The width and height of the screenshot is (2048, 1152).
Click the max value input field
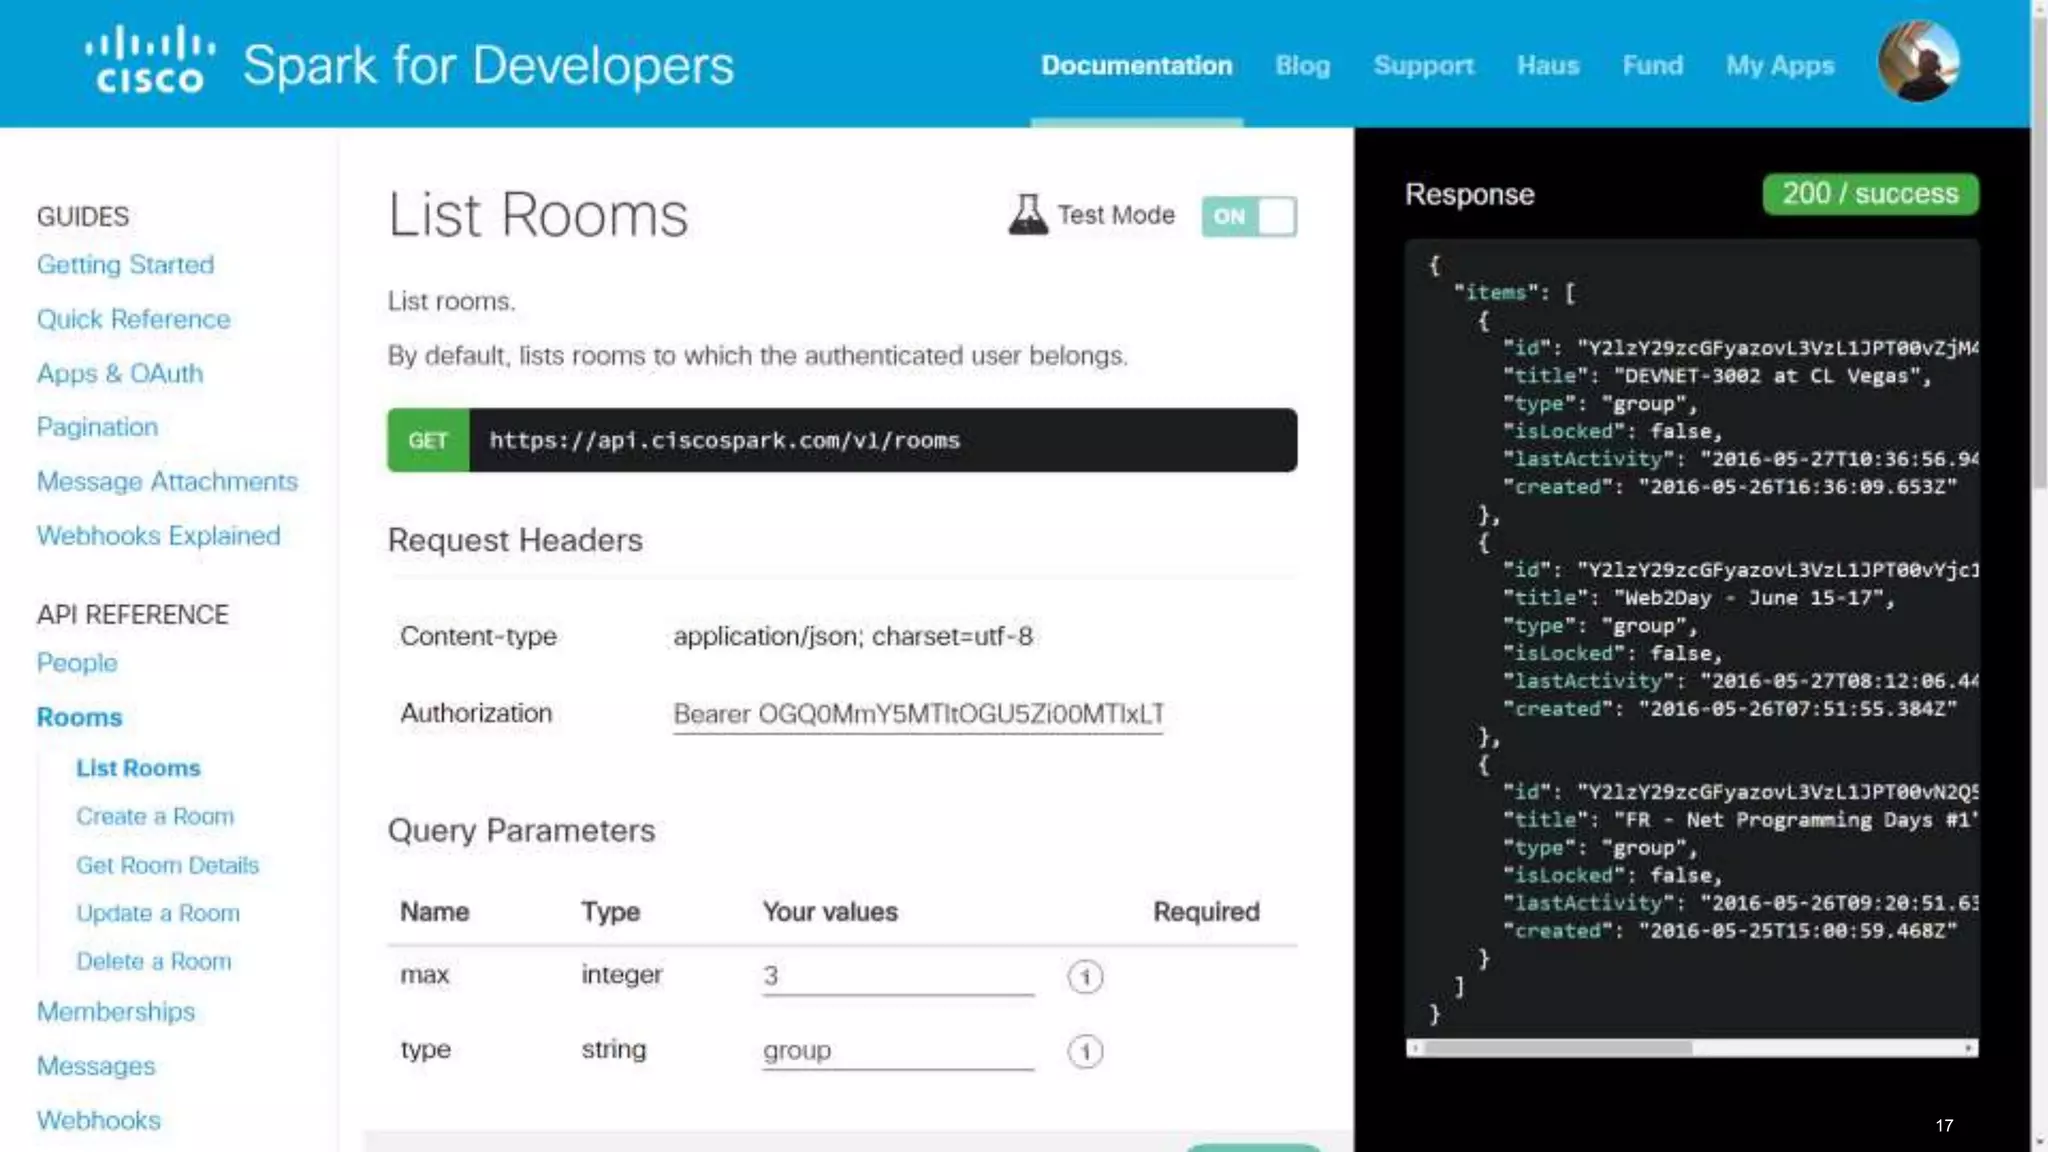tap(897, 976)
